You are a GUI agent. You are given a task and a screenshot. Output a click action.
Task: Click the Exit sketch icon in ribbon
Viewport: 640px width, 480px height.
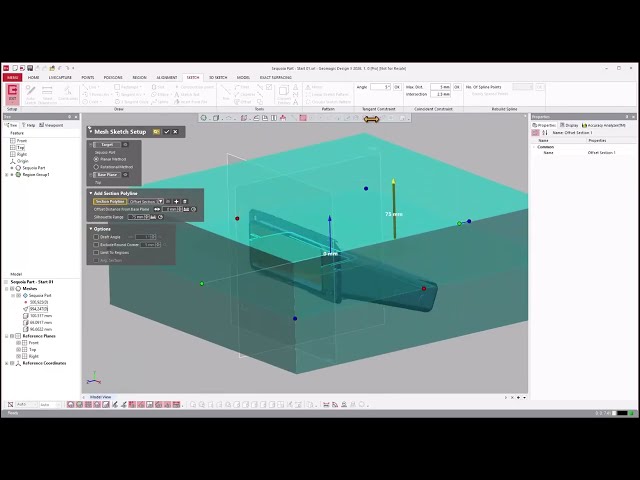tap(12, 93)
